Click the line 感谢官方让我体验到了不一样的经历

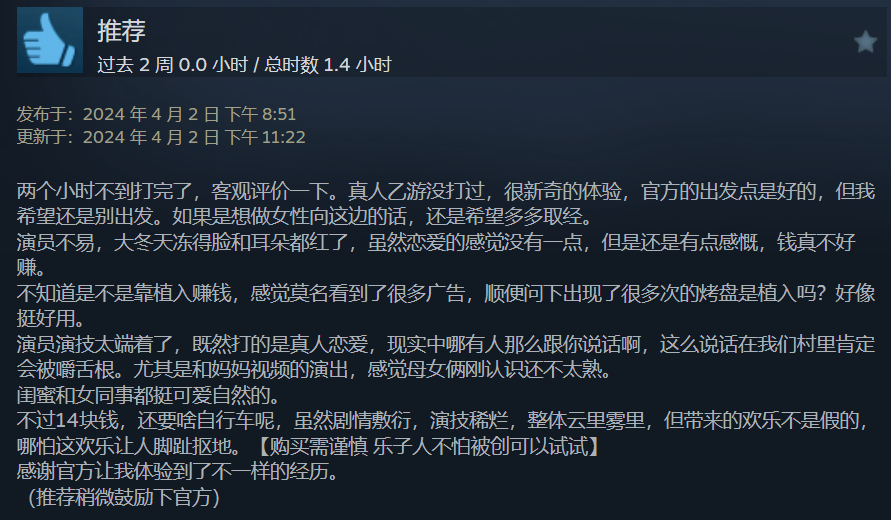click(178, 471)
